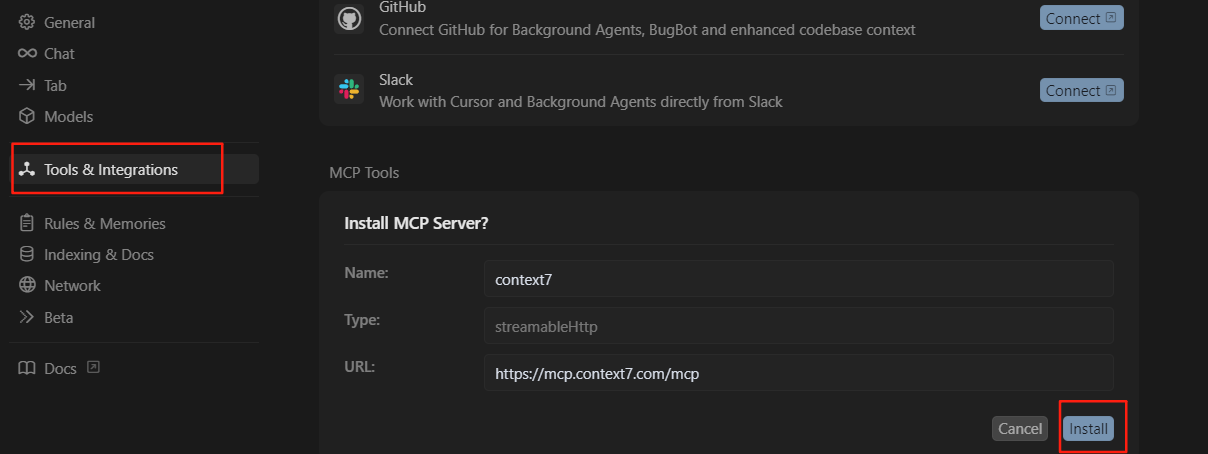Click the Docs book icon
1208x454 pixels.
click(27, 368)
